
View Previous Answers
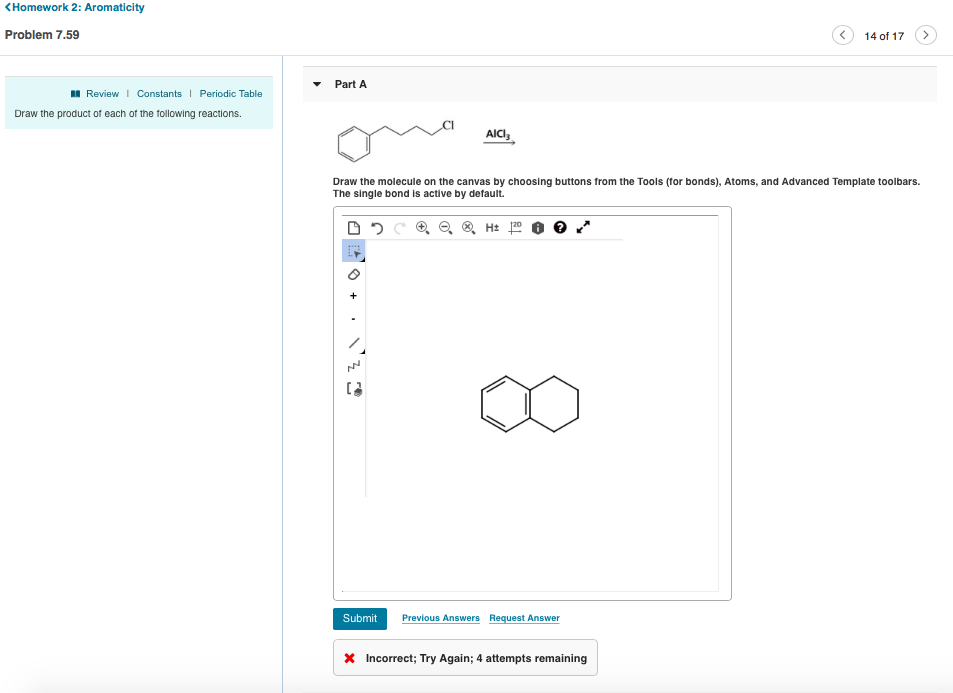point(440,618)
